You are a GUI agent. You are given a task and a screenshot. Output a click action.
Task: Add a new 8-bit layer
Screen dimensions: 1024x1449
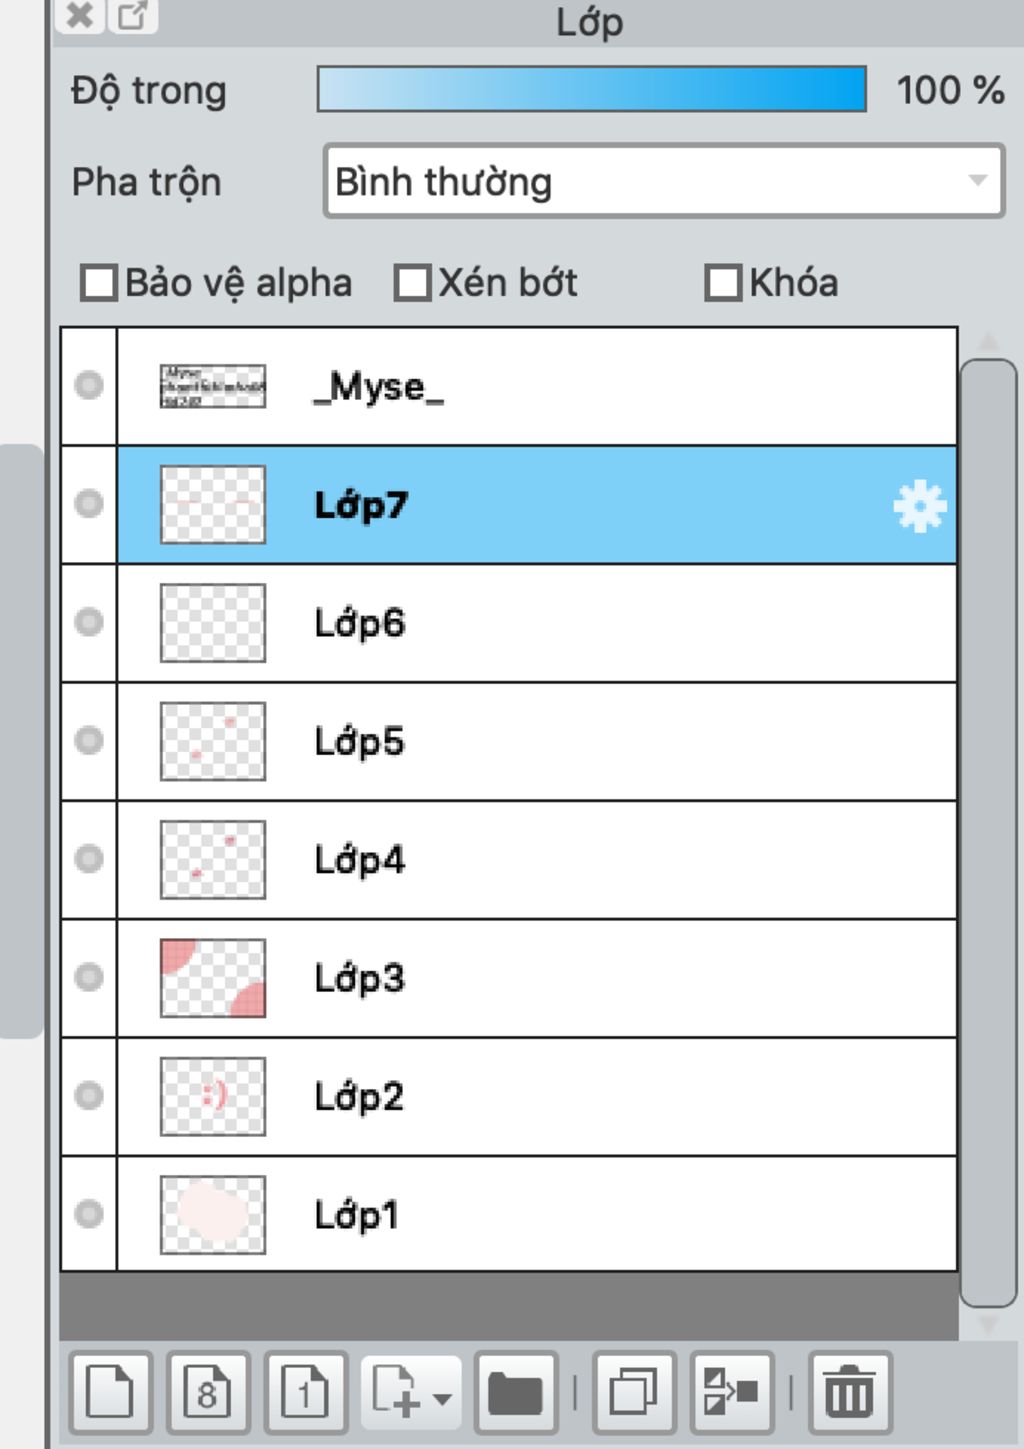click(207, 1391)
